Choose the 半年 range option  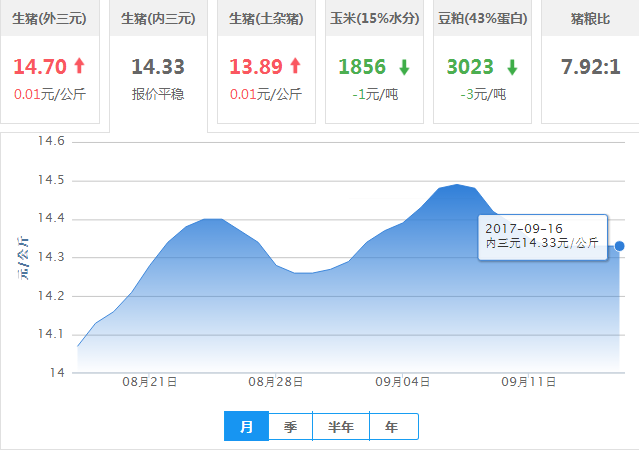341,427
